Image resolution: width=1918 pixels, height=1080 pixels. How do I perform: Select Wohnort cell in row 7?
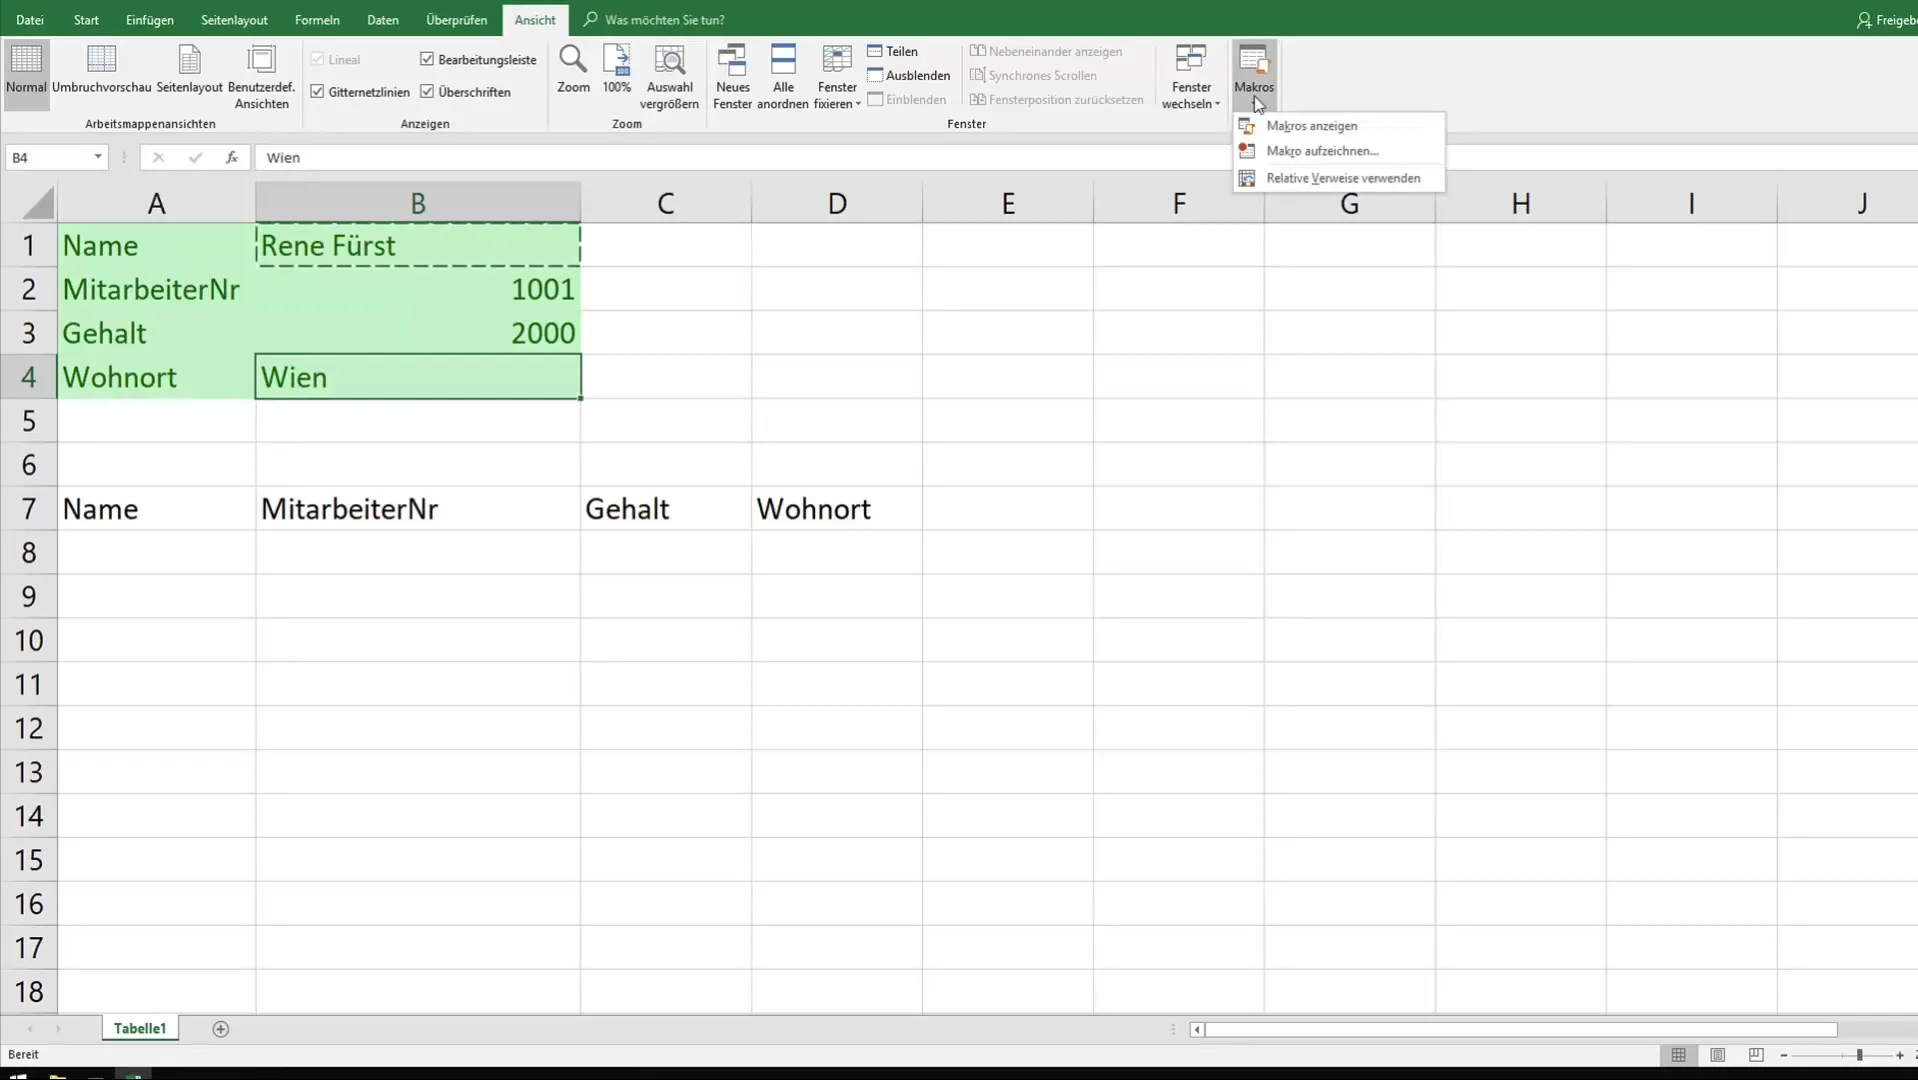(837, 509)
